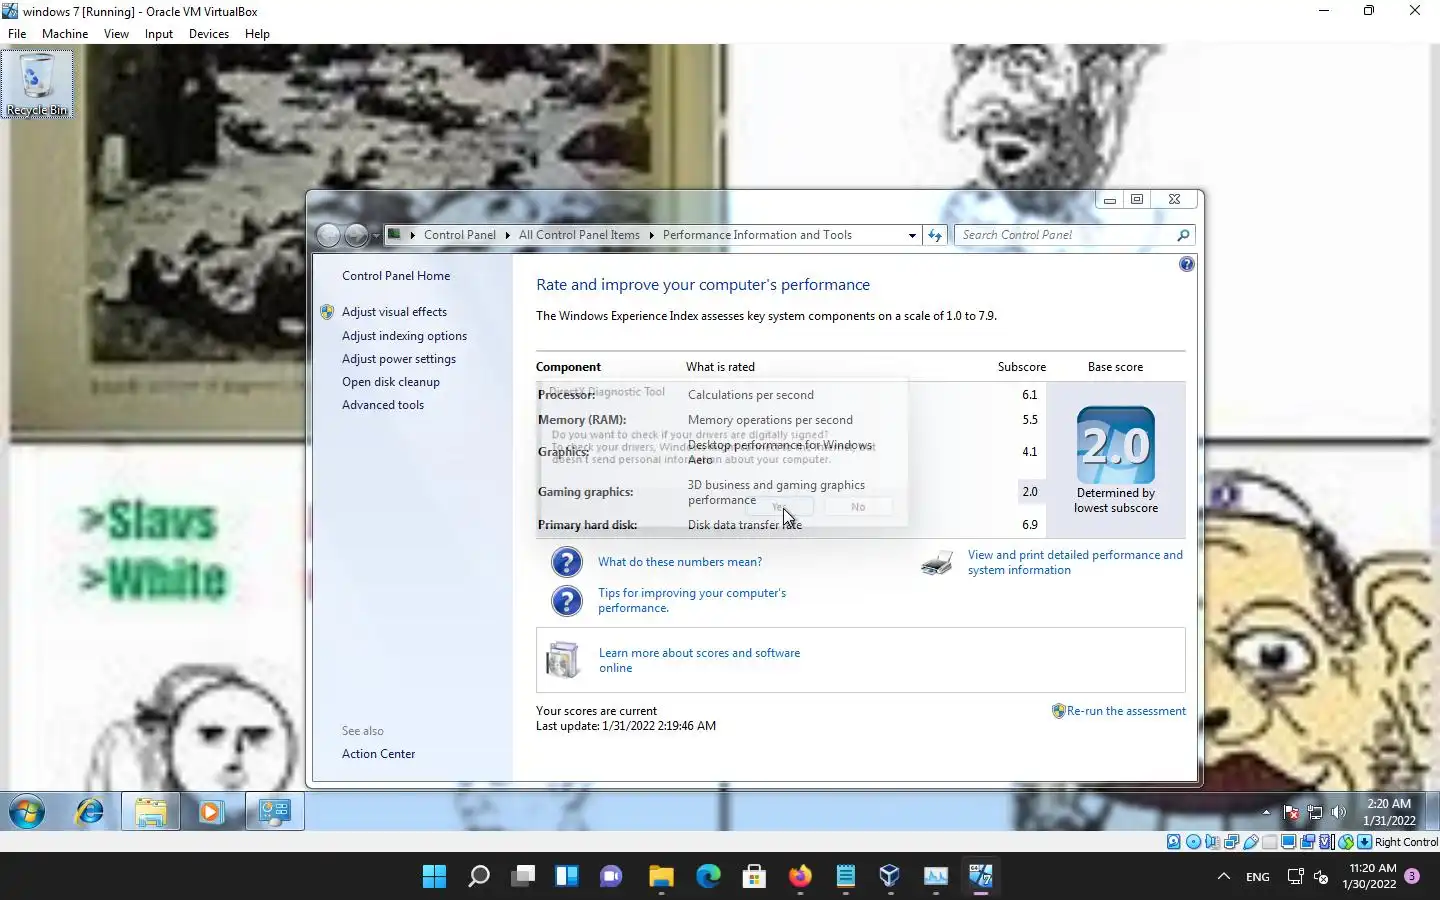Click VirtualBox optical disk indicator
Screen dimensions: 1440x900
(x=1193, y=842)
